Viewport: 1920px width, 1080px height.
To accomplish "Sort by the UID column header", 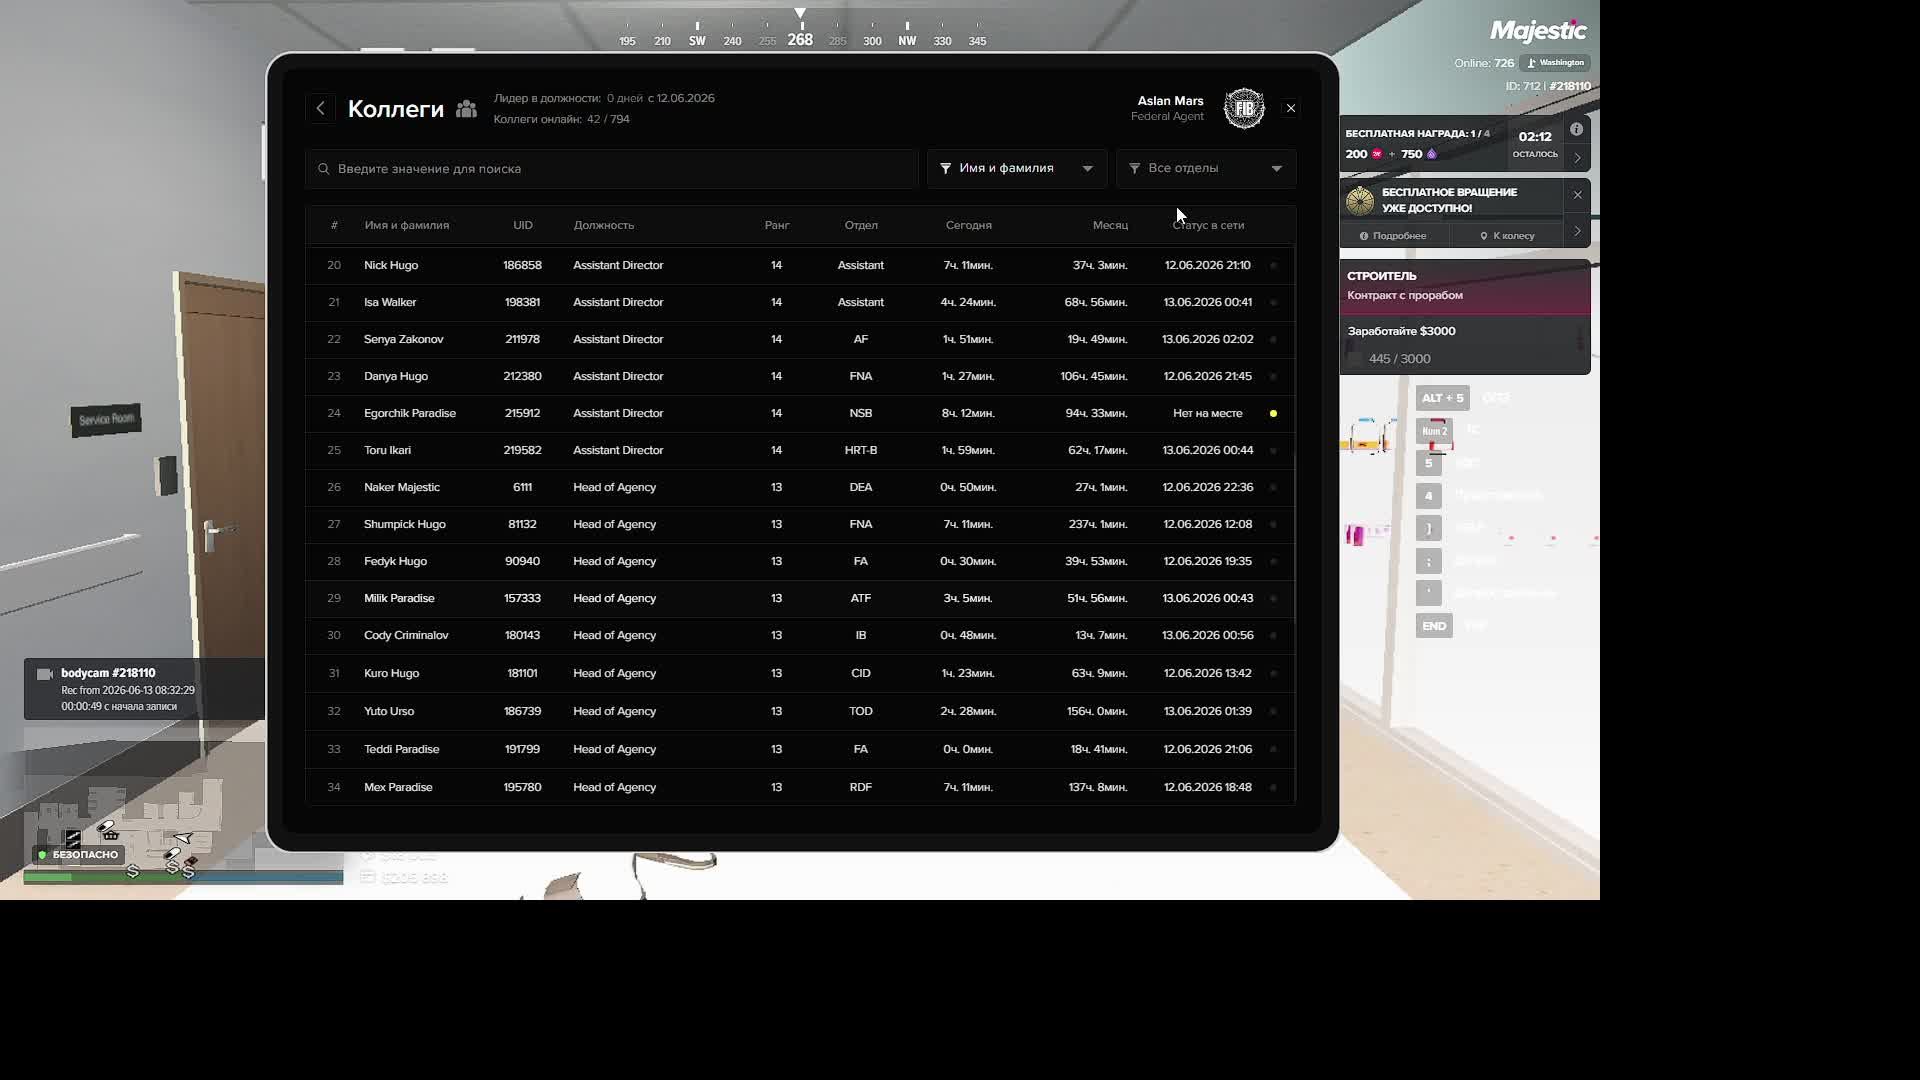I will (x=522, y=225).
